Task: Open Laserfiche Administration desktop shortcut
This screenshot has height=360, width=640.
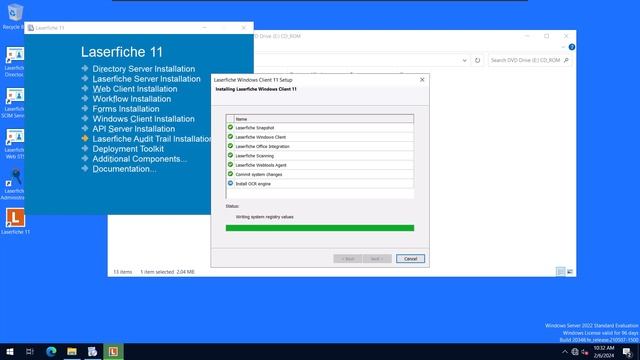Action: click(x=13, y=184)
